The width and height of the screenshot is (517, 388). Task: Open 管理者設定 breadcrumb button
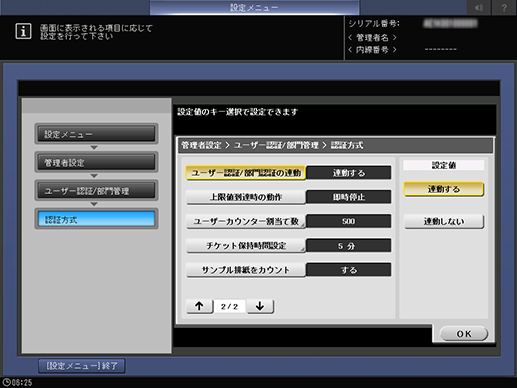[x=96, y=162]
